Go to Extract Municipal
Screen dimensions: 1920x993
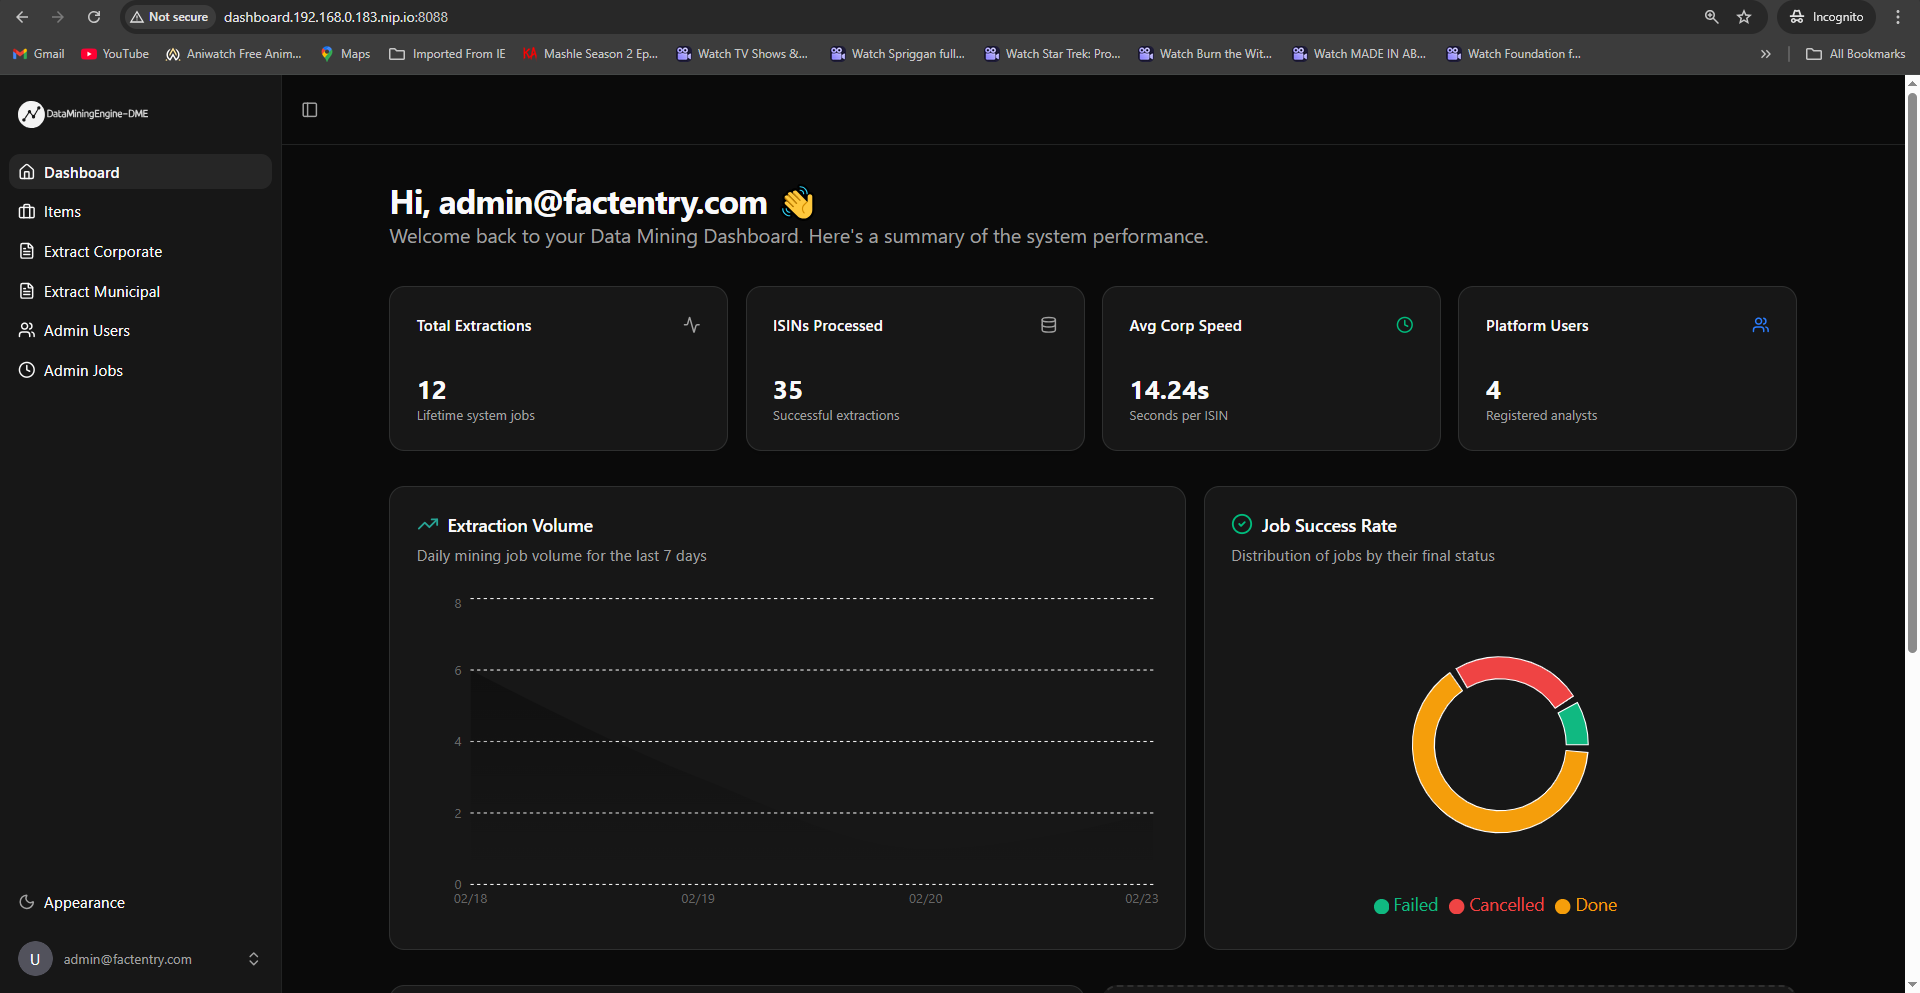point(140,291)
